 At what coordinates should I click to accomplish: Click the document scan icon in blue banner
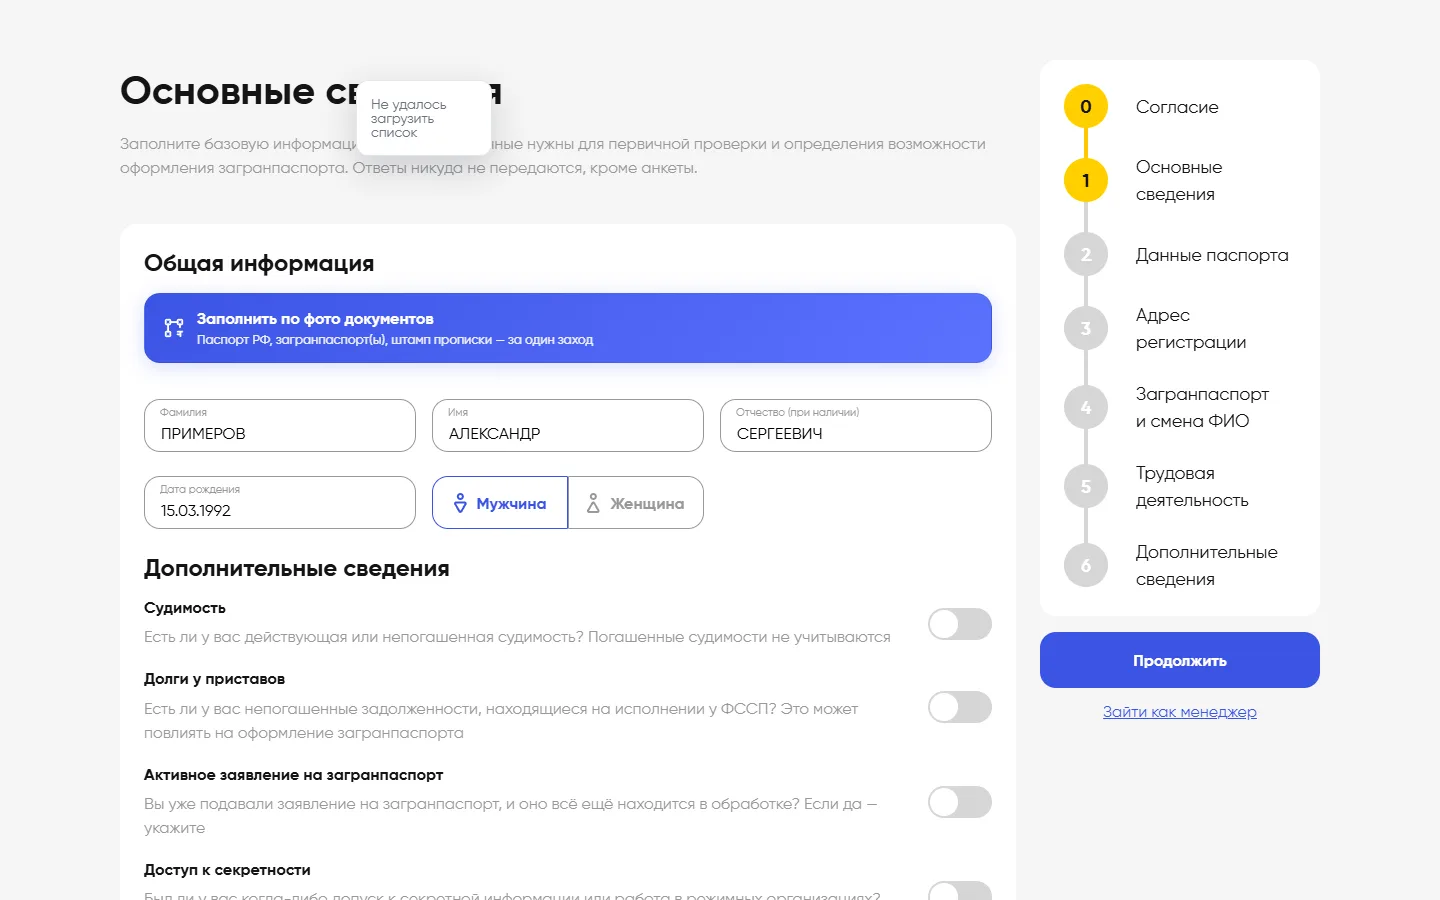[x=174, y=328]
